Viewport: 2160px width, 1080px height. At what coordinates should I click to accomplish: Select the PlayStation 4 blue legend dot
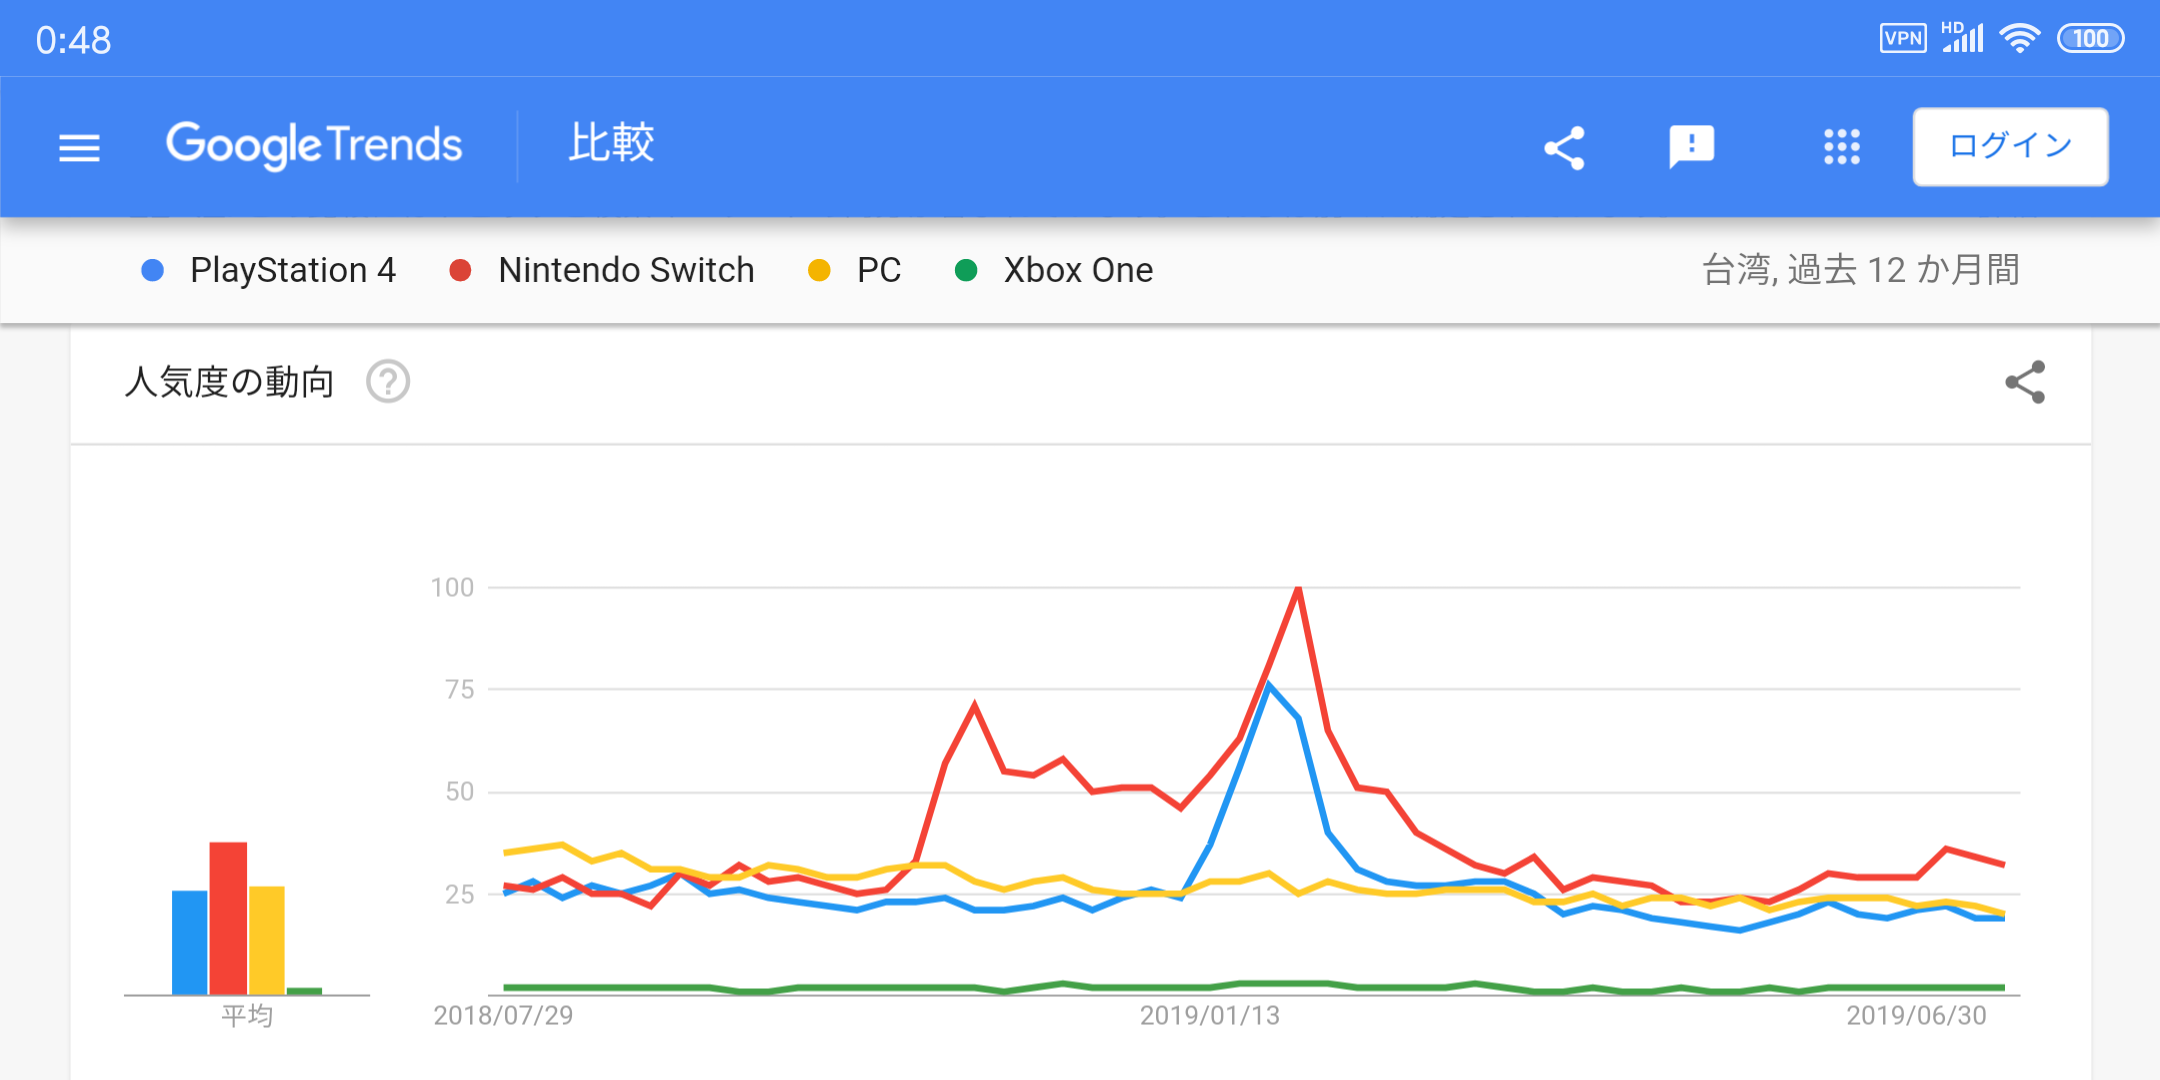(153, 271)
